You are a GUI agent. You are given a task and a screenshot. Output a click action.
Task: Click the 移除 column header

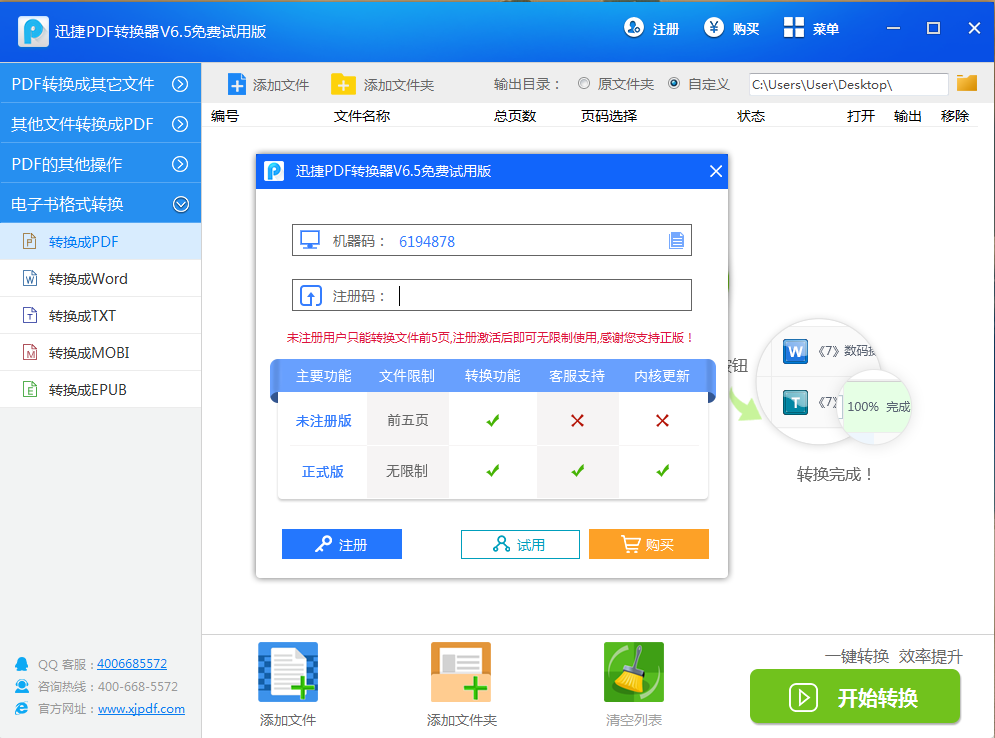coord(954,116)
